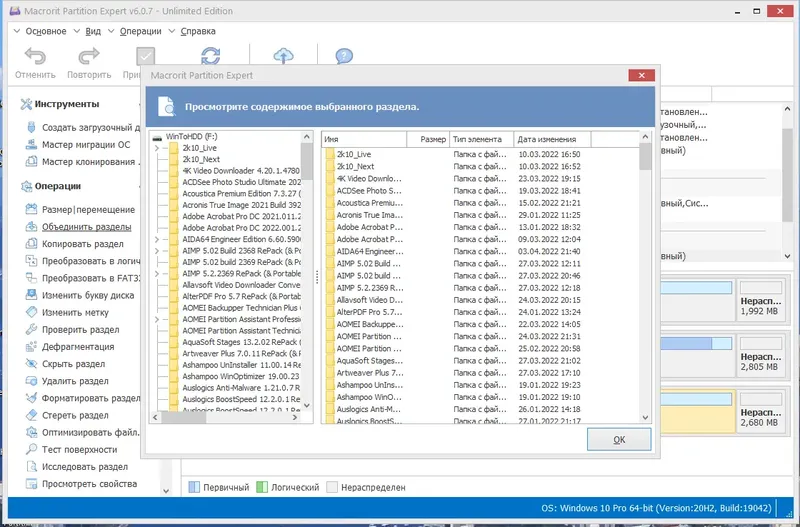Click the Нерасп… 1,992 MB disk block

(761, 299)
